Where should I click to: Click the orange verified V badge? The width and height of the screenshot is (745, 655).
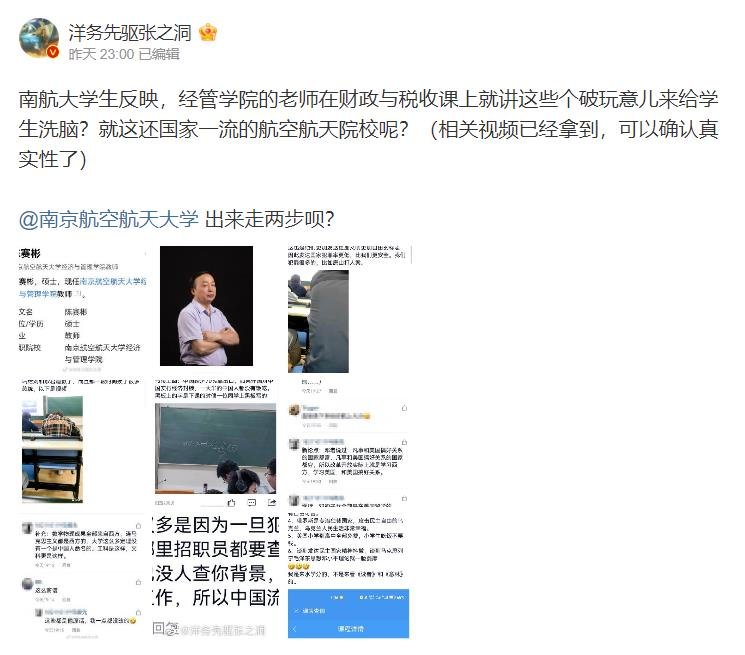[x=53, y=52]
